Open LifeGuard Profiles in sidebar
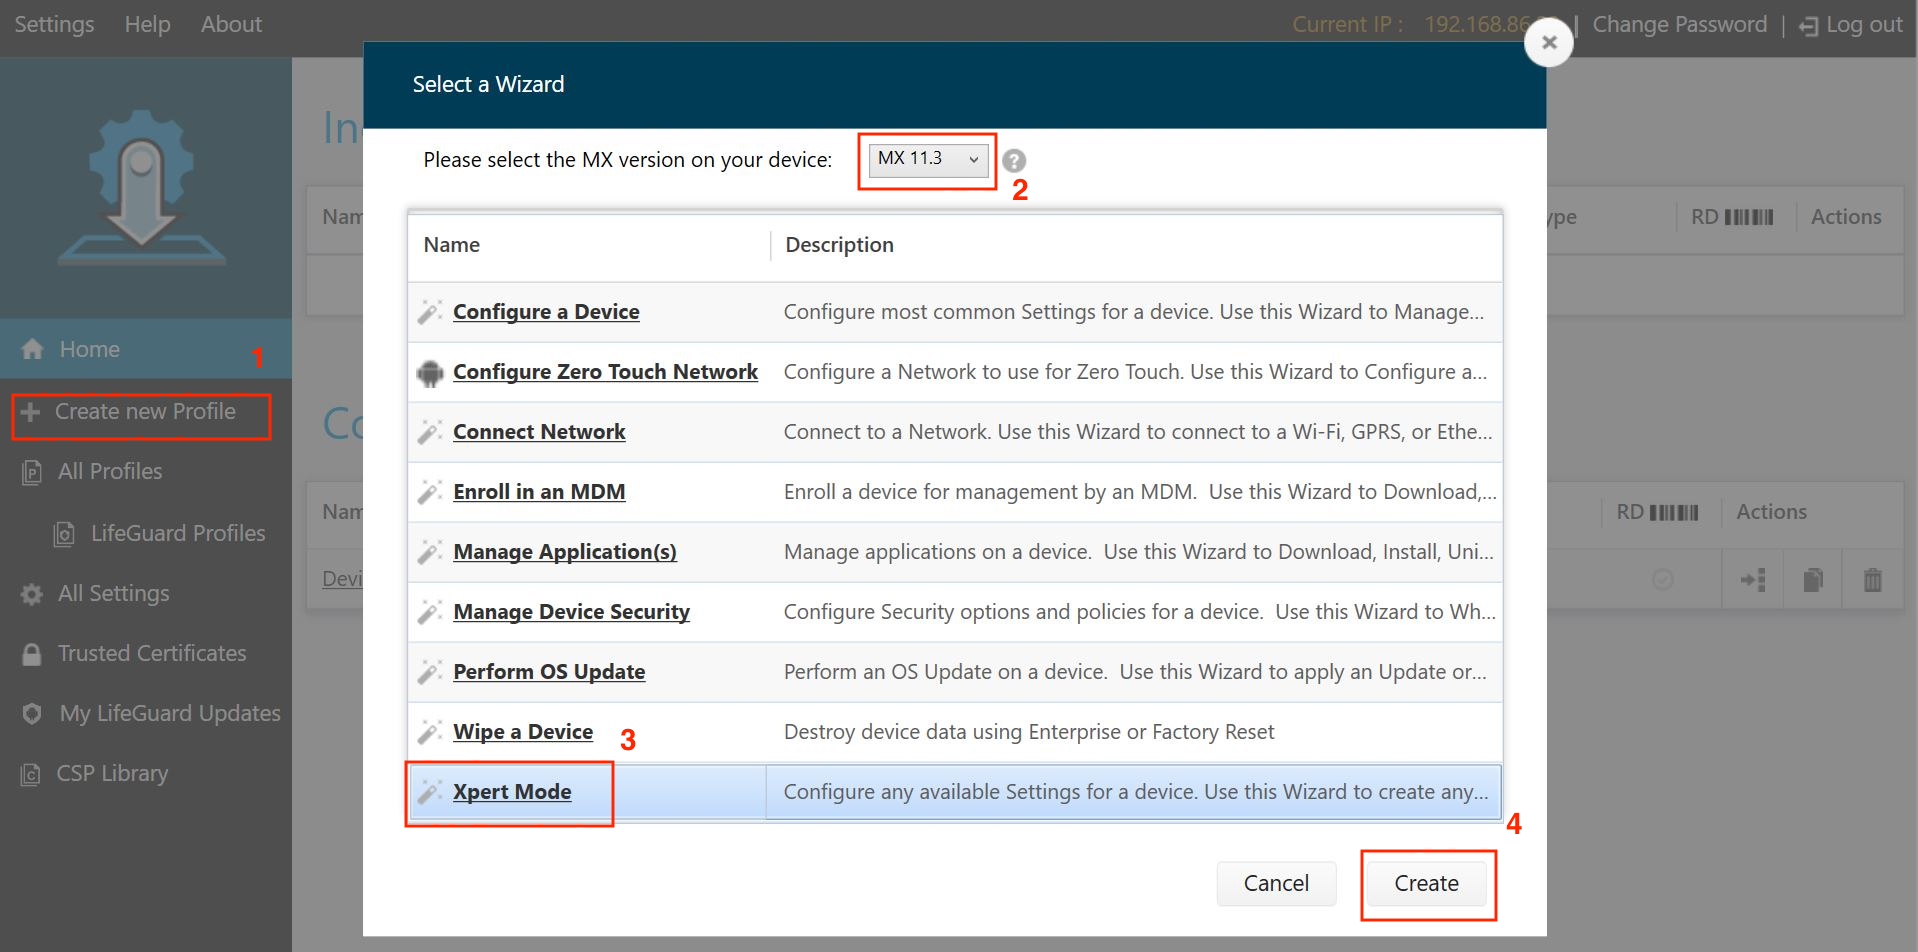Viewport: 1918px width, 952px height. (178, 534)
